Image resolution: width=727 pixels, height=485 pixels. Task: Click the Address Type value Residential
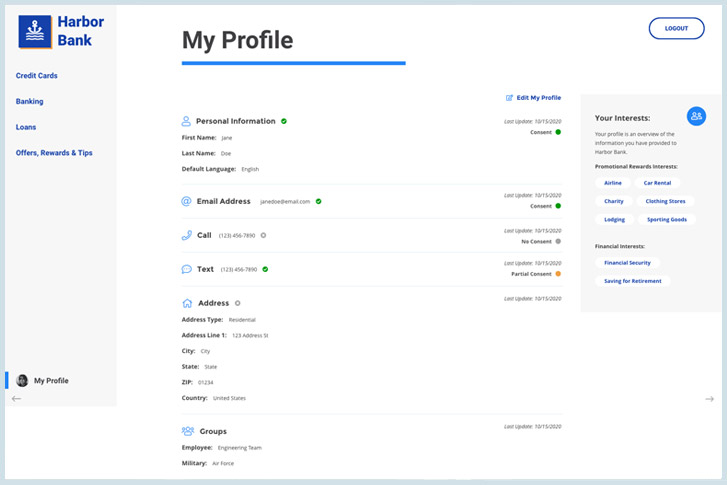242,320
